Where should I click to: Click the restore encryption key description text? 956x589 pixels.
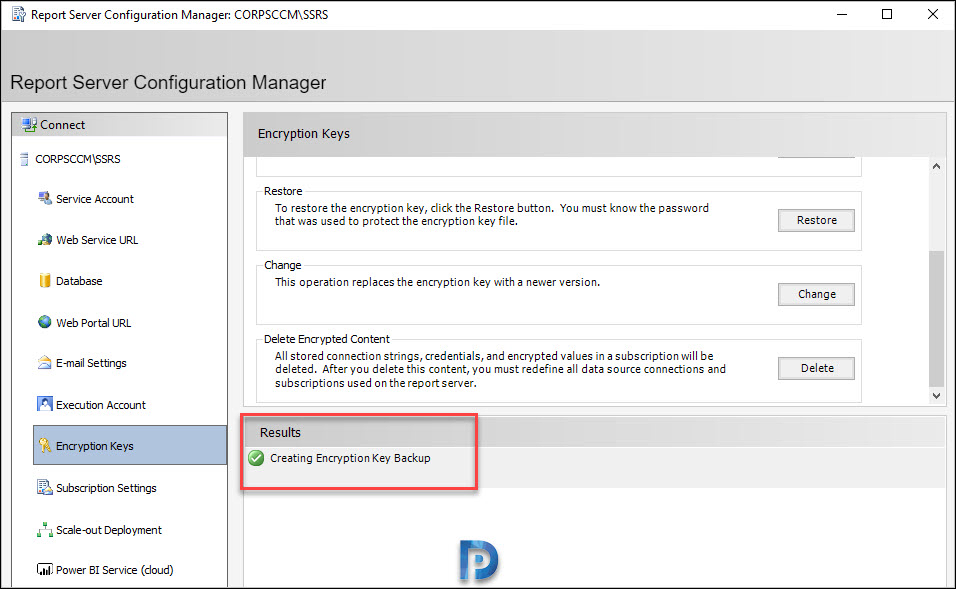point(491,215)
